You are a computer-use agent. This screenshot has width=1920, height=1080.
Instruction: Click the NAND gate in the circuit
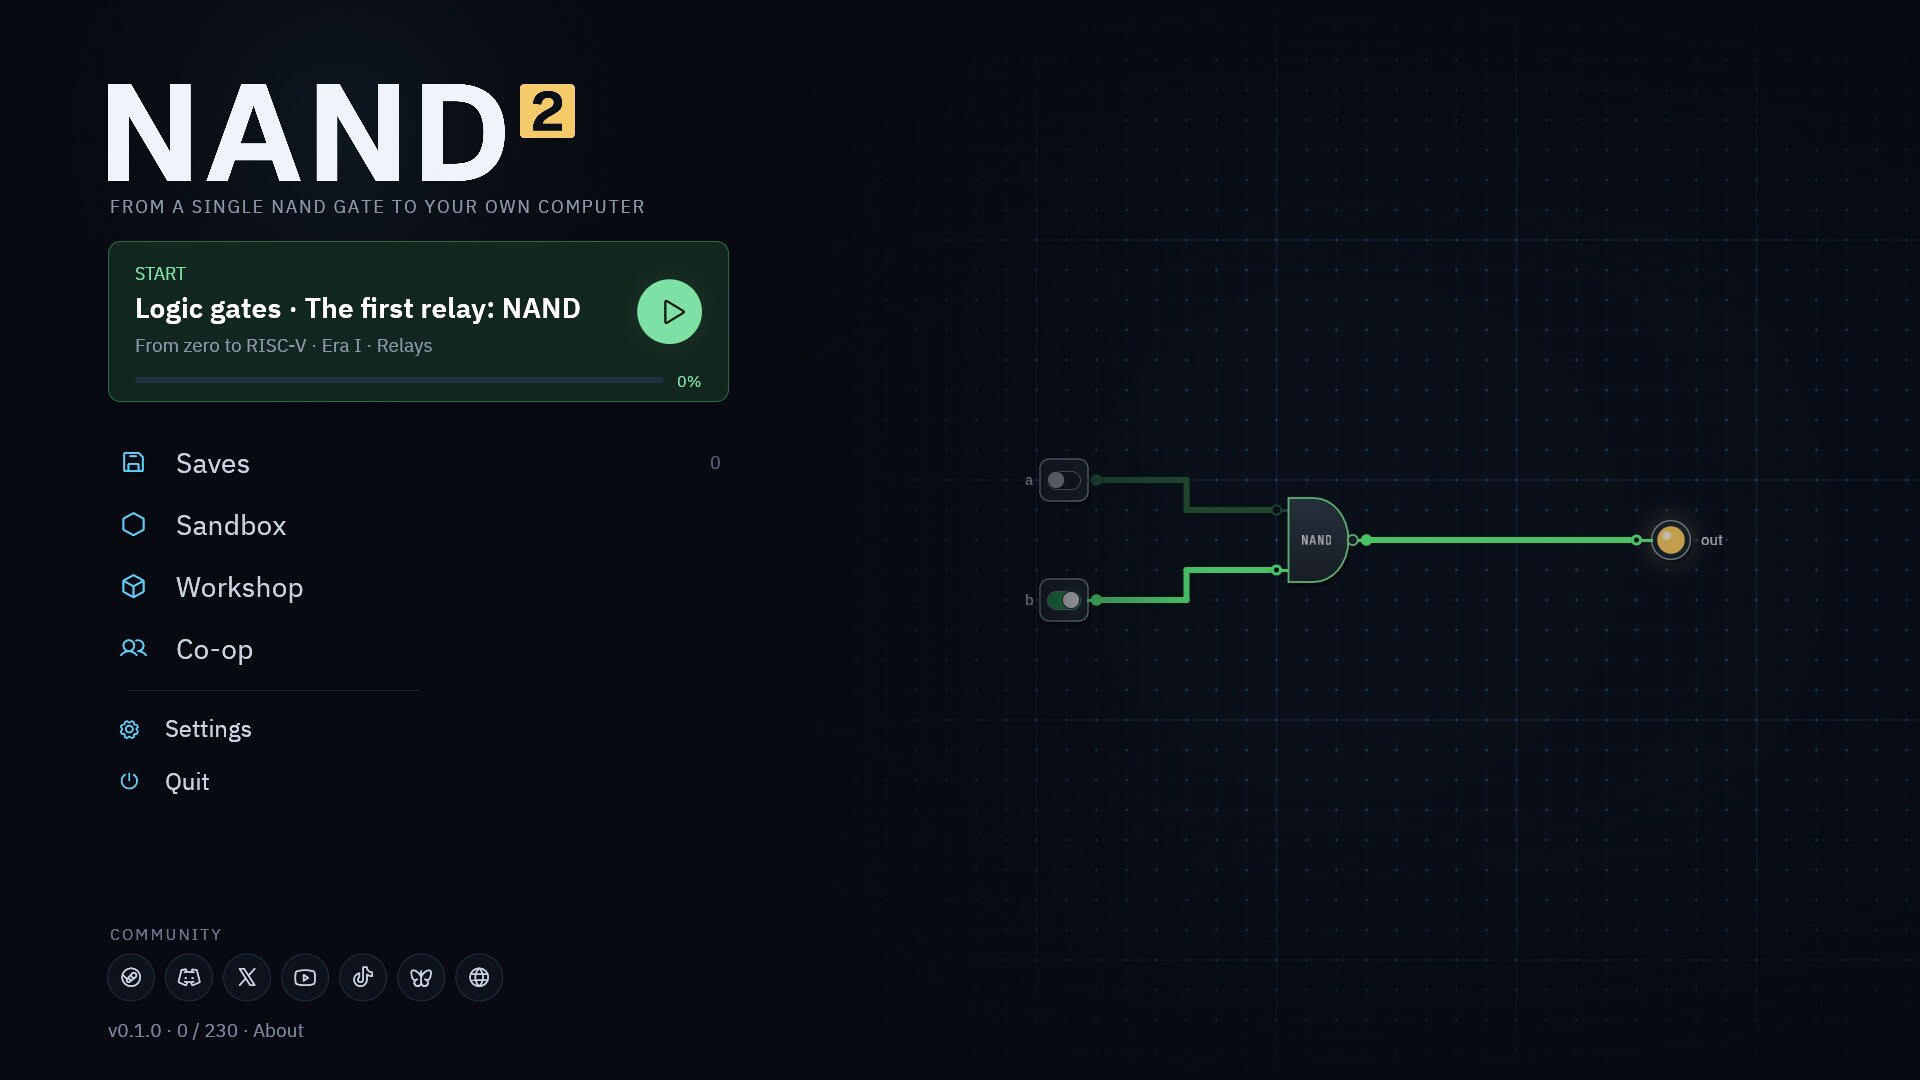click(1317, 540)
